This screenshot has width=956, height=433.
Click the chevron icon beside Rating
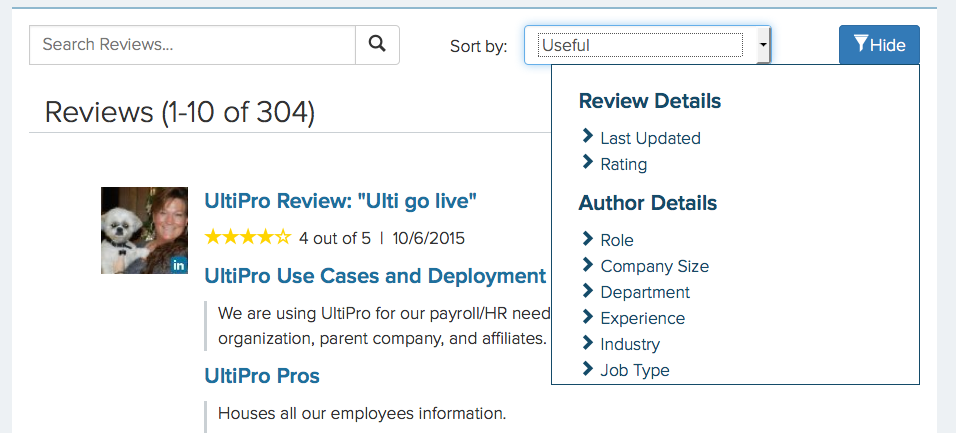coord(588,163)
